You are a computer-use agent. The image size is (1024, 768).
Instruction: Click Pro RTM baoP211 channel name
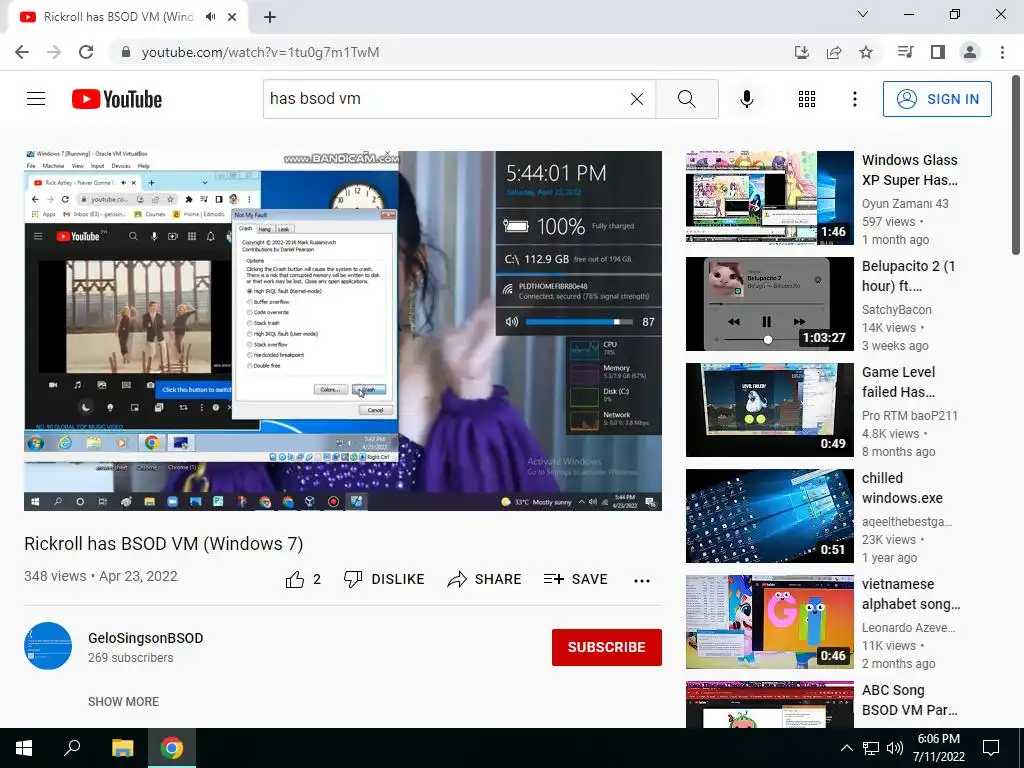click(910, 415)
